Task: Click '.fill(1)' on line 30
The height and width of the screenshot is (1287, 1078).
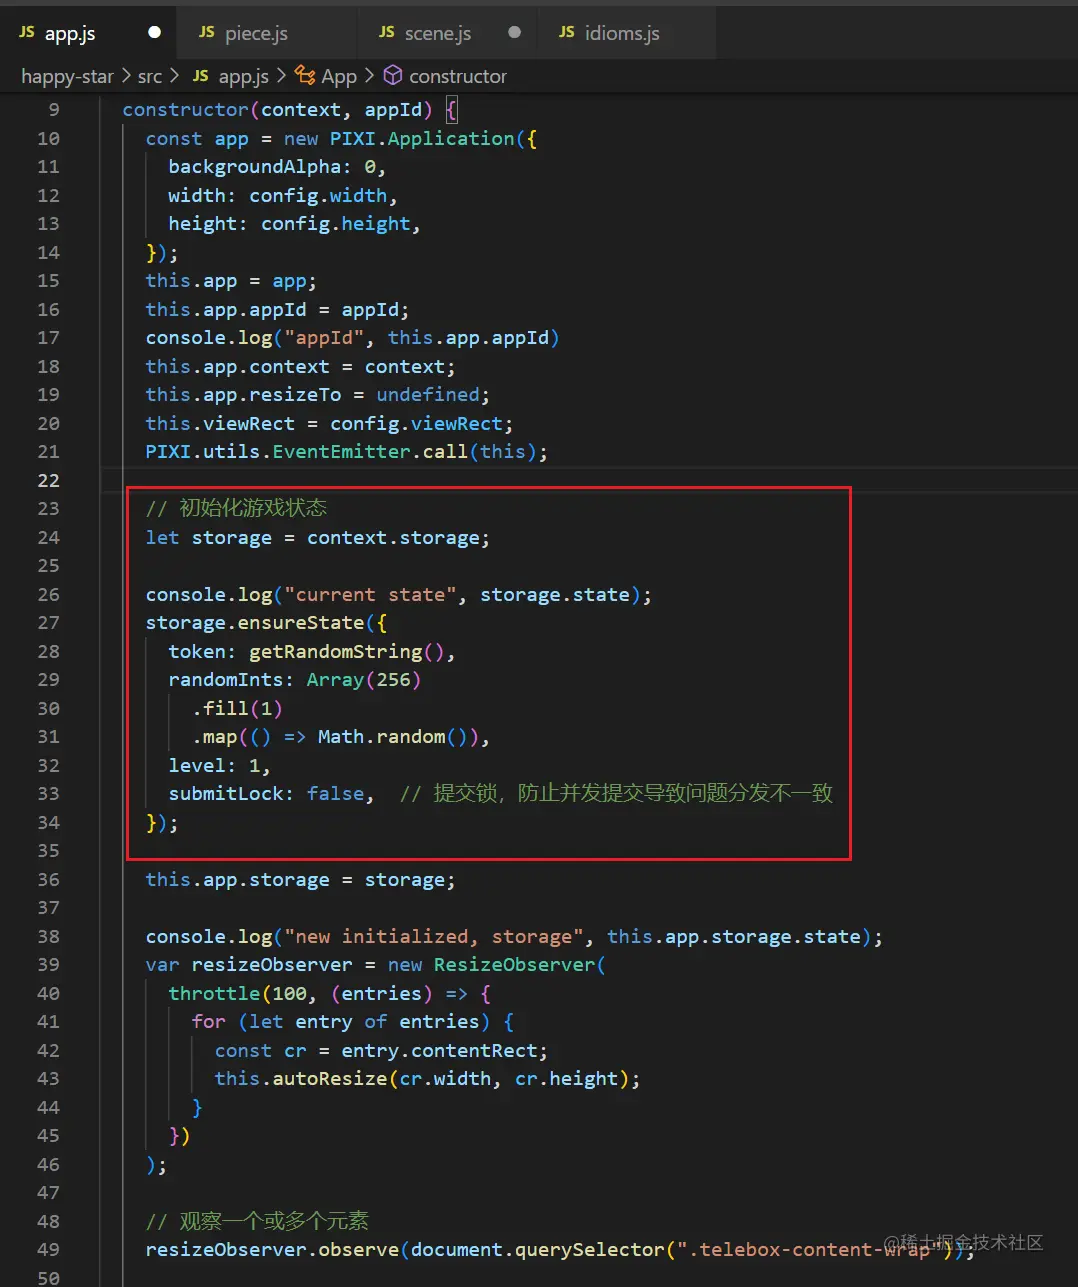Action: (237, 709)
